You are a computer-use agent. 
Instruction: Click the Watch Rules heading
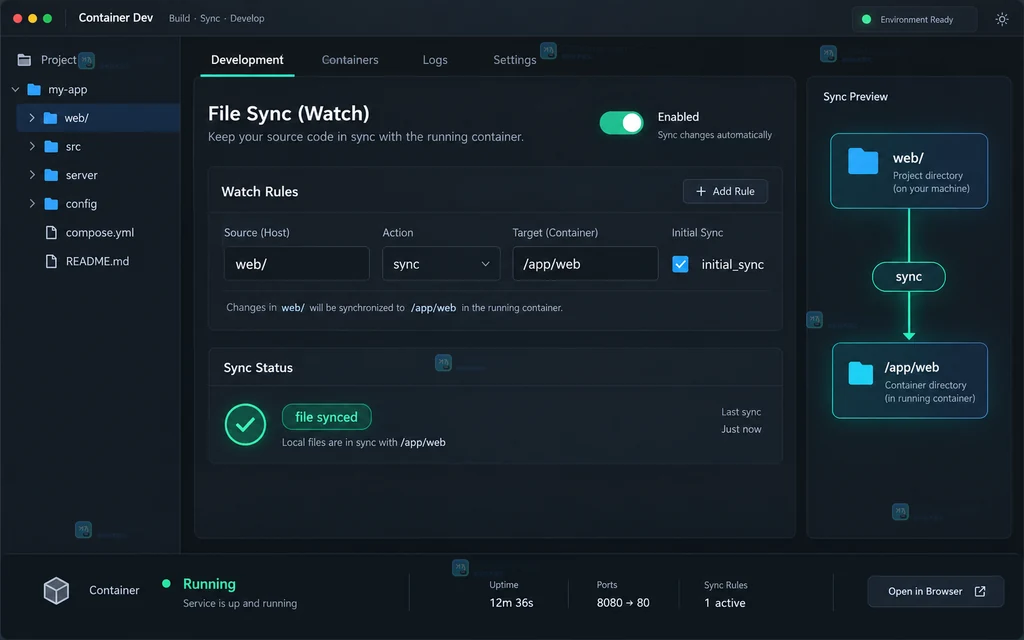(260, 191)
